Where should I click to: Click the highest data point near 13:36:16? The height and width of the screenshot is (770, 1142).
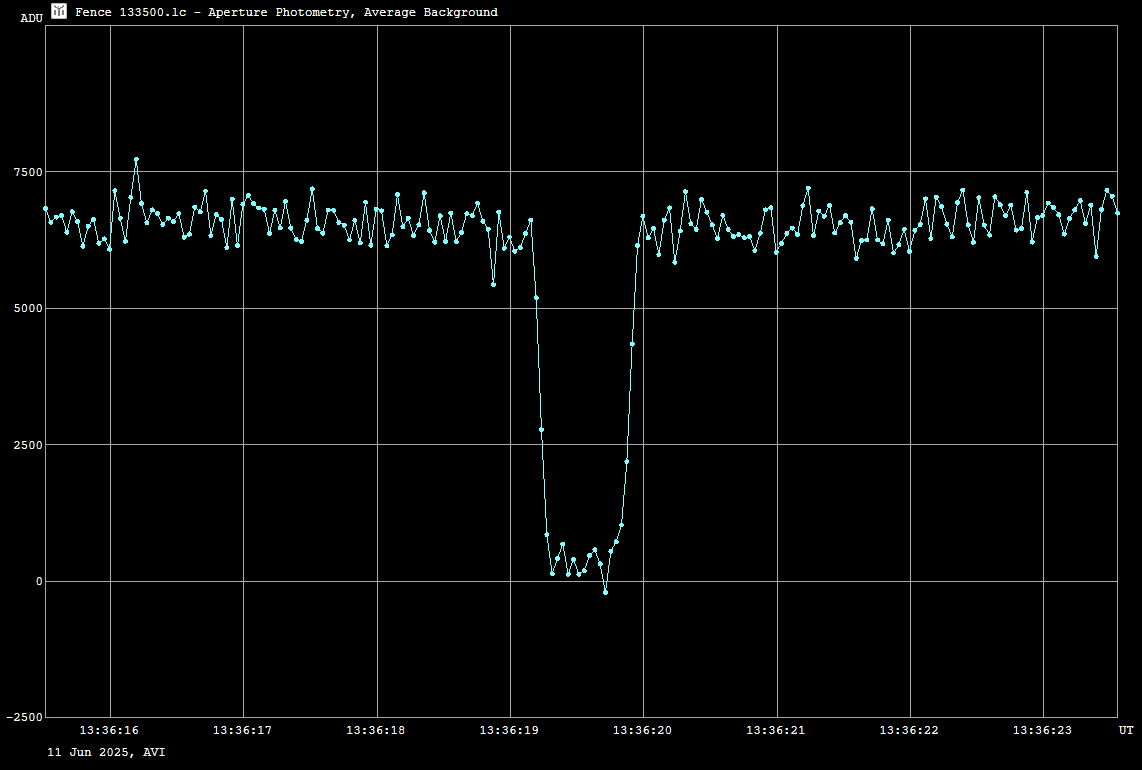[137, 159]
